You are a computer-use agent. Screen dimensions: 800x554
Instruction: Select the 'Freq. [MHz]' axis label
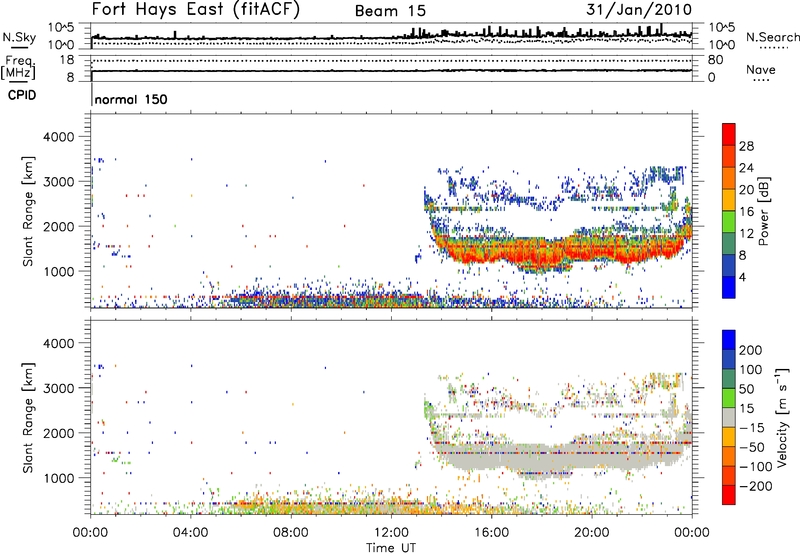coord(19,67)
